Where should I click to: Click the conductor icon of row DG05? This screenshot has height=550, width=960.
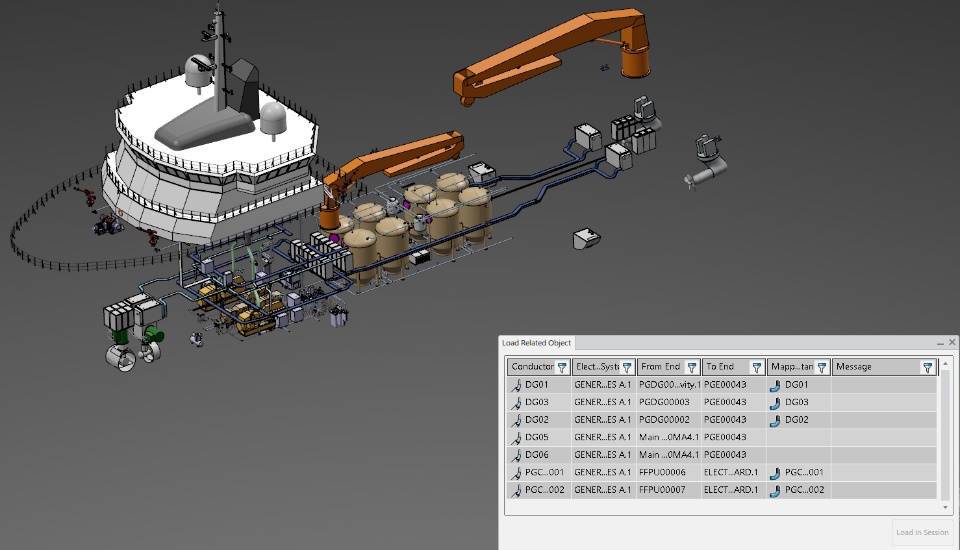coord(517,437)
